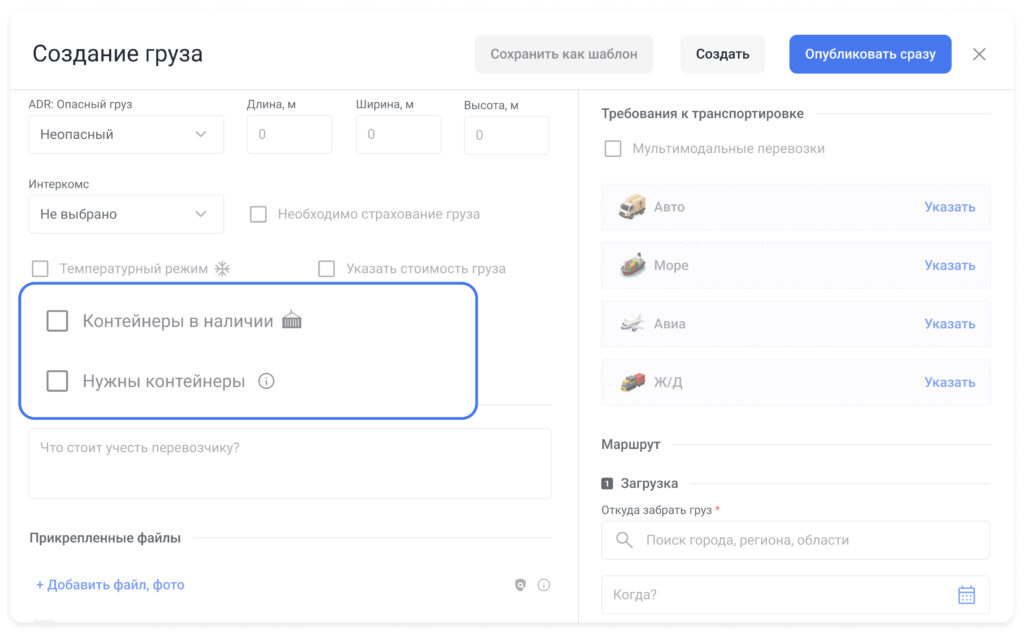Click the Создать button
The width and height of the screenshot is (1024, 633).
click(722, 54)
